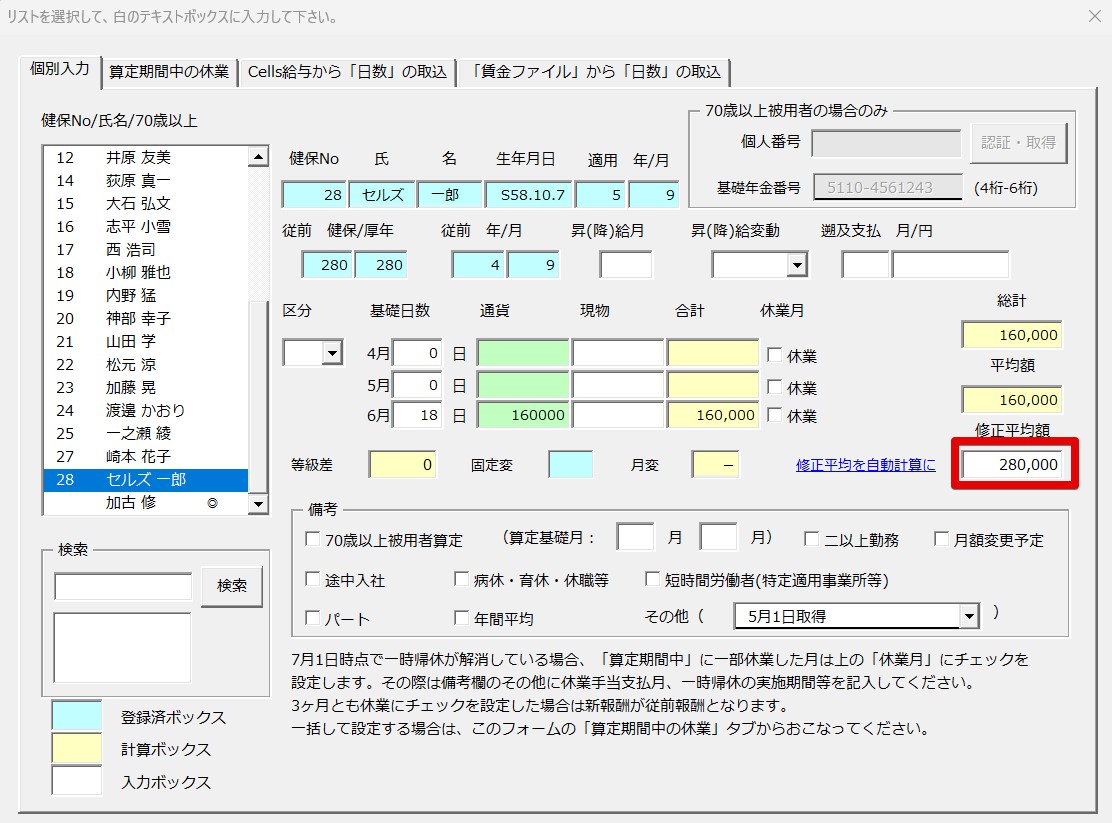Screen dimensions: 1112x823
Task: Select 井原 友美 in the employee list
Action: coord(145,158)
